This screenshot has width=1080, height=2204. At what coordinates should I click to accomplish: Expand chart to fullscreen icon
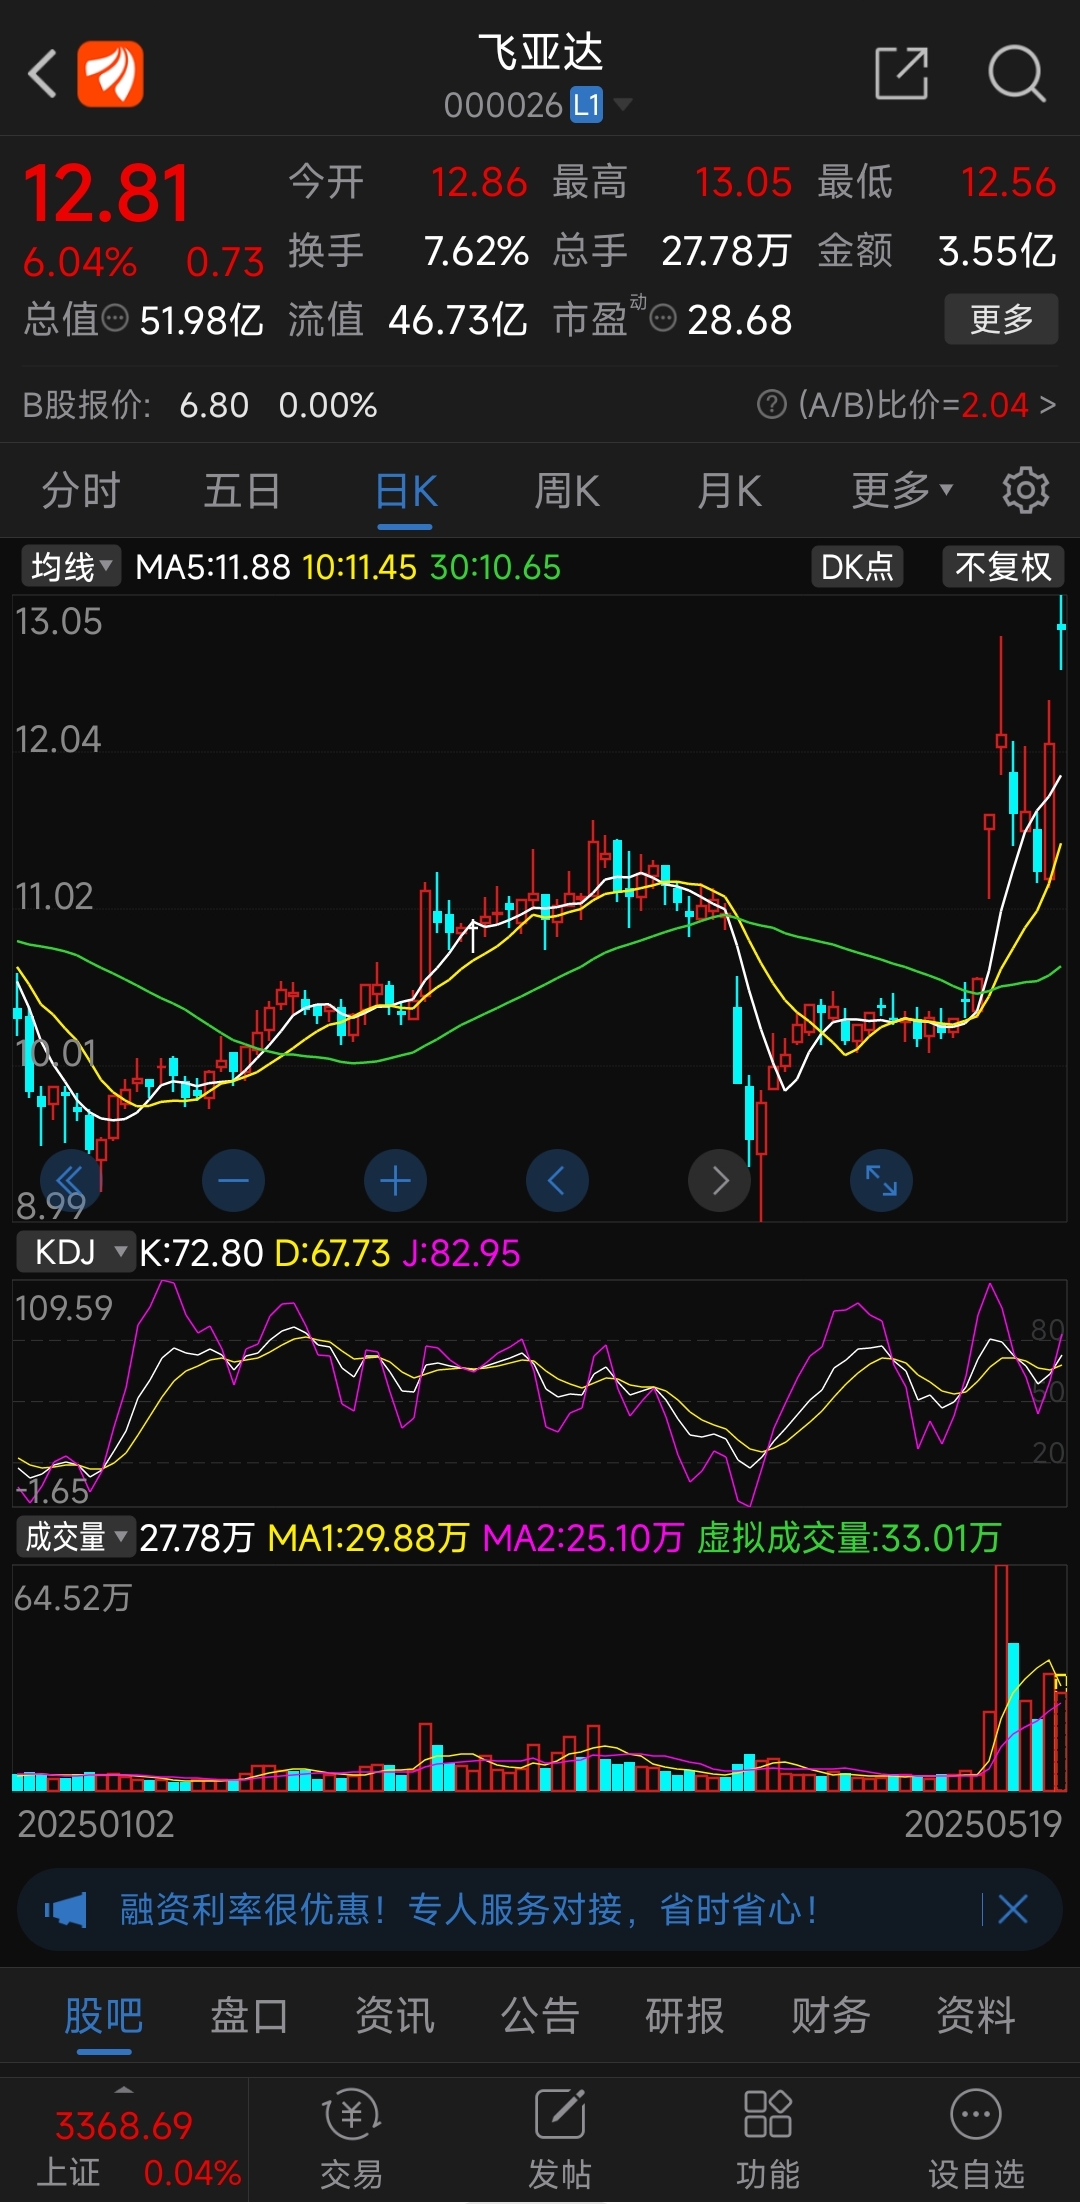pos(881,1181)
